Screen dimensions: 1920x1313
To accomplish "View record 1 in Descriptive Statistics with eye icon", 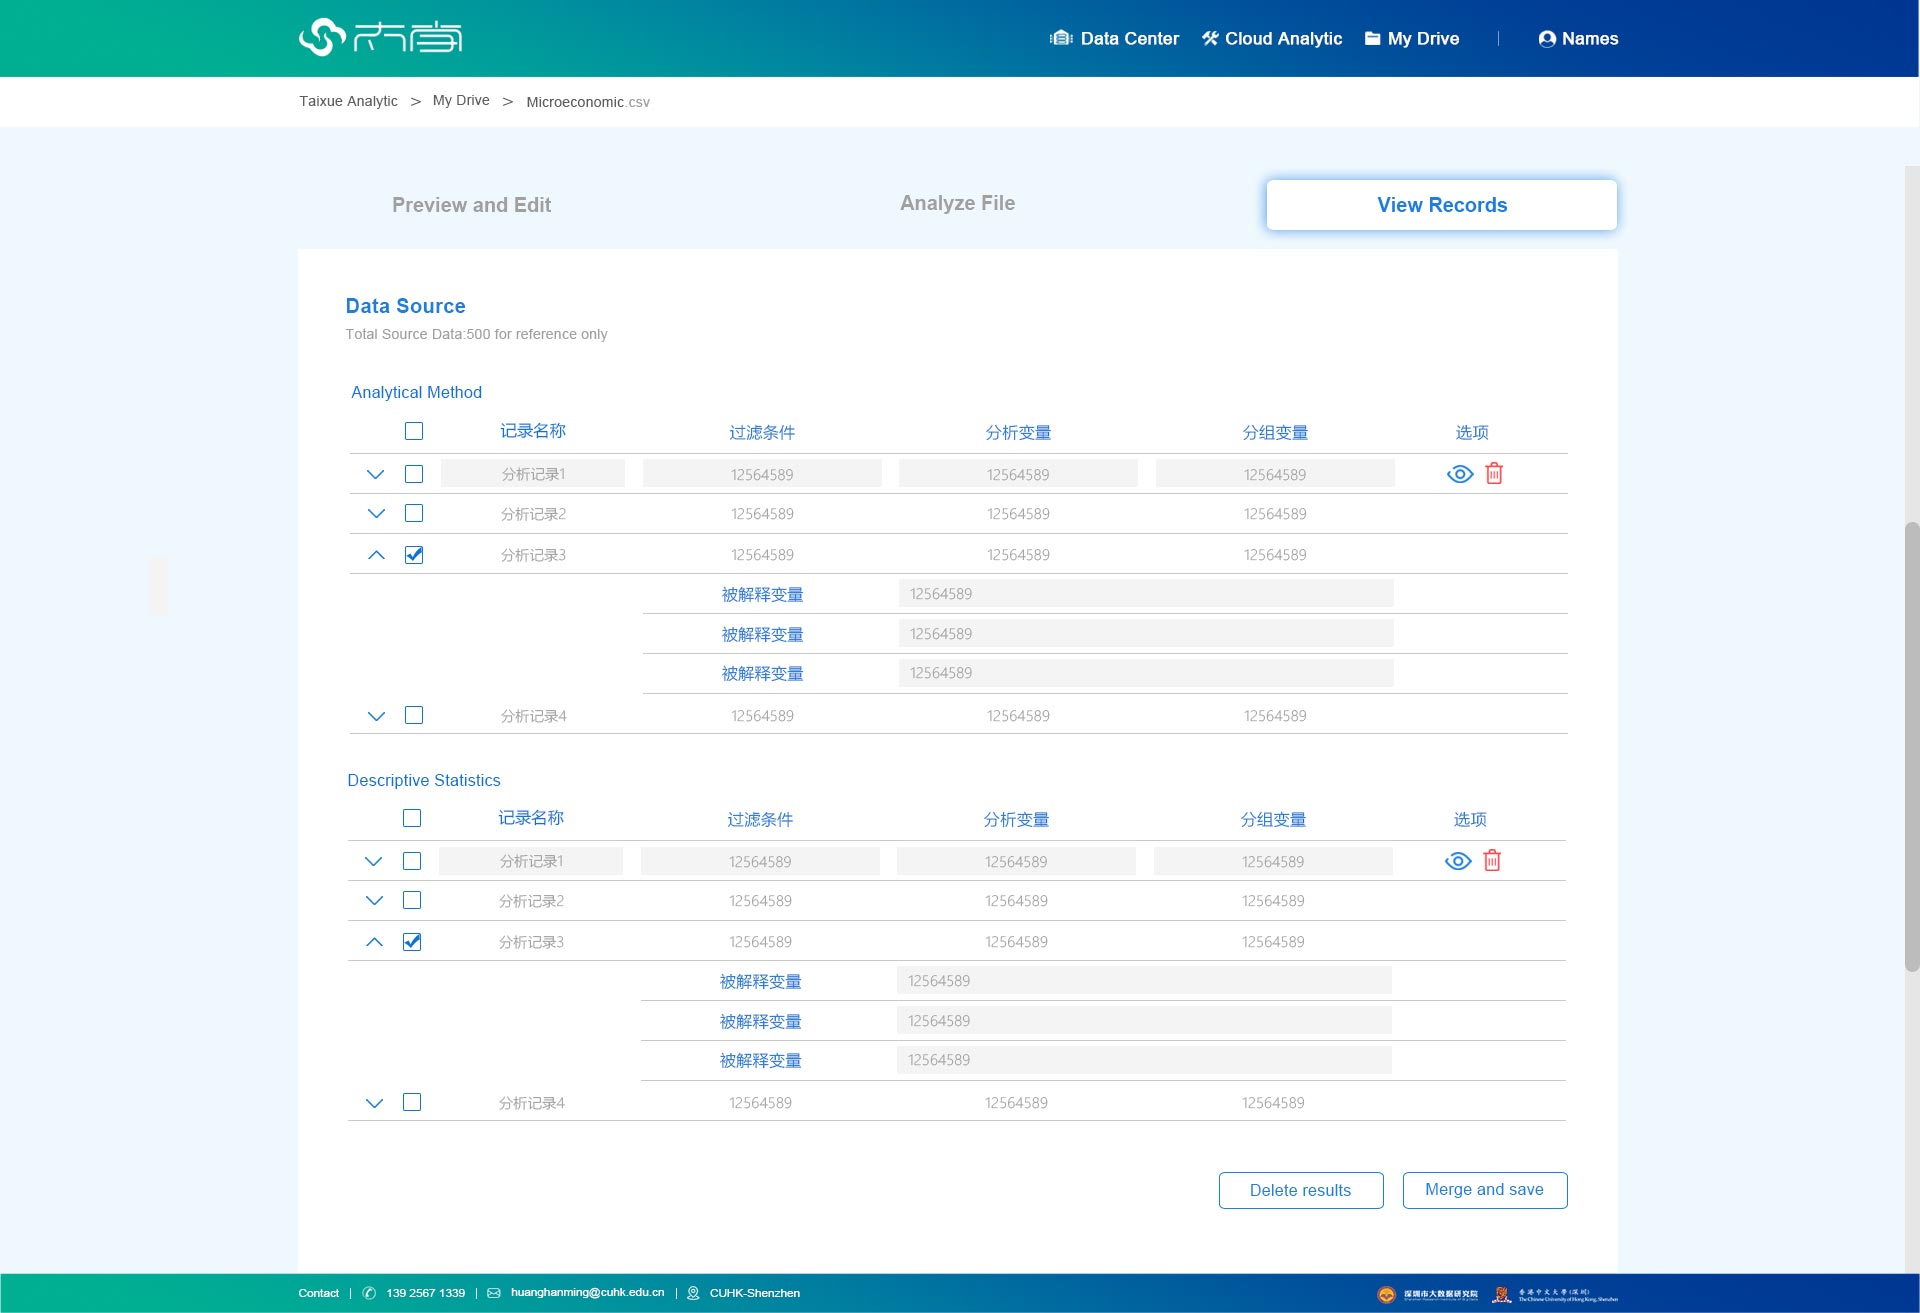I will click(1458, 861).
